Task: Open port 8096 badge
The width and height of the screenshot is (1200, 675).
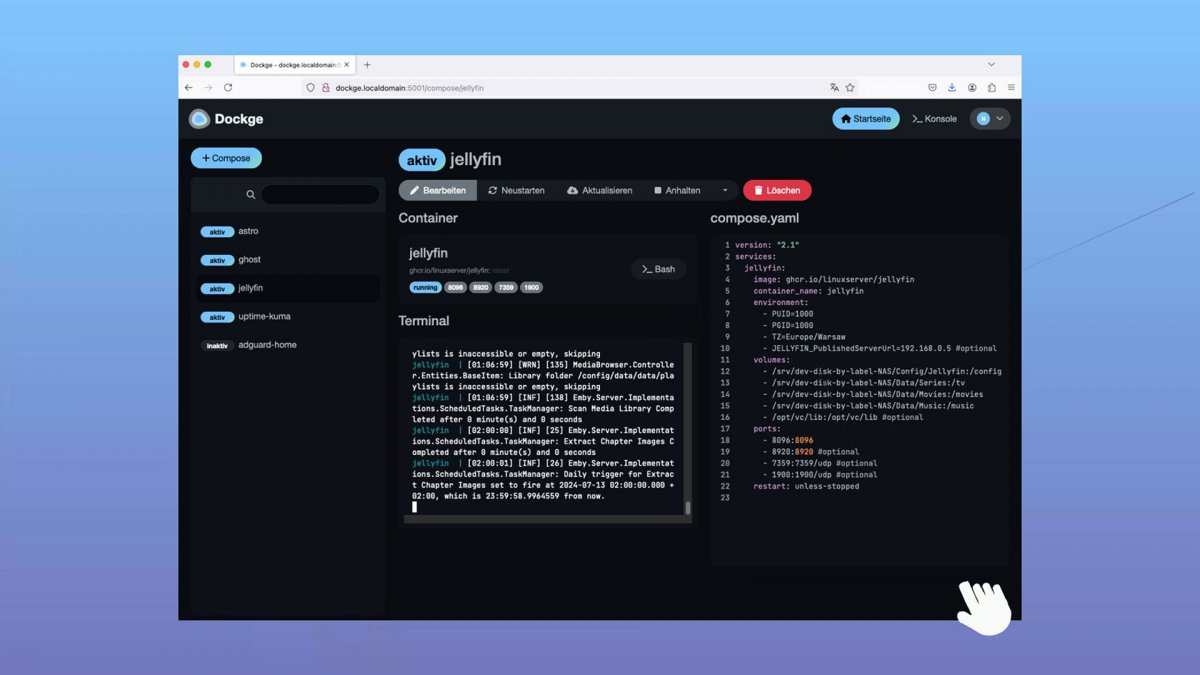Action: (456, 288)
